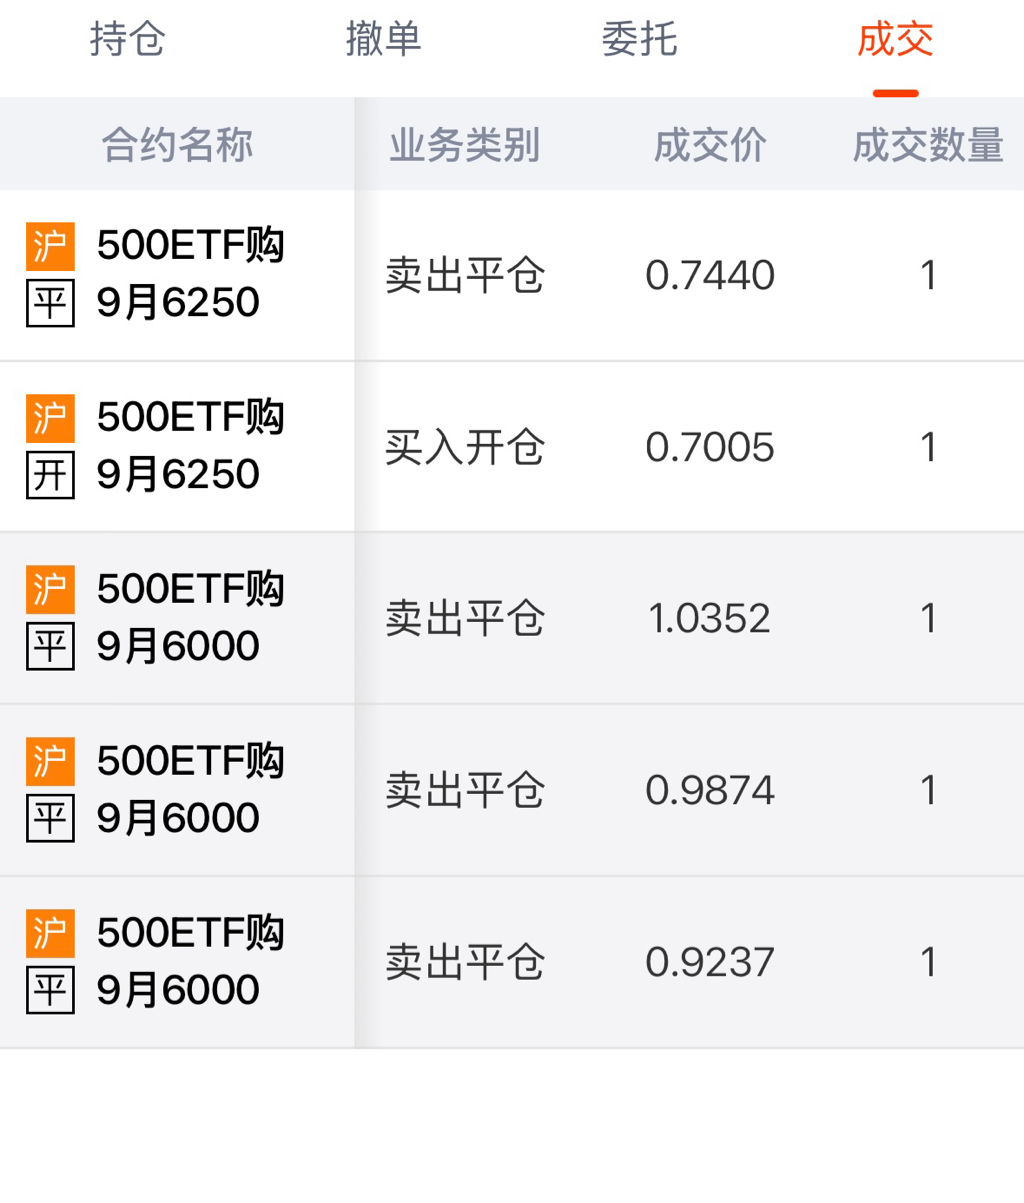Screen dimensions: 1024x1203
Task: Click the 合约名称 column header
Action: 177,146
